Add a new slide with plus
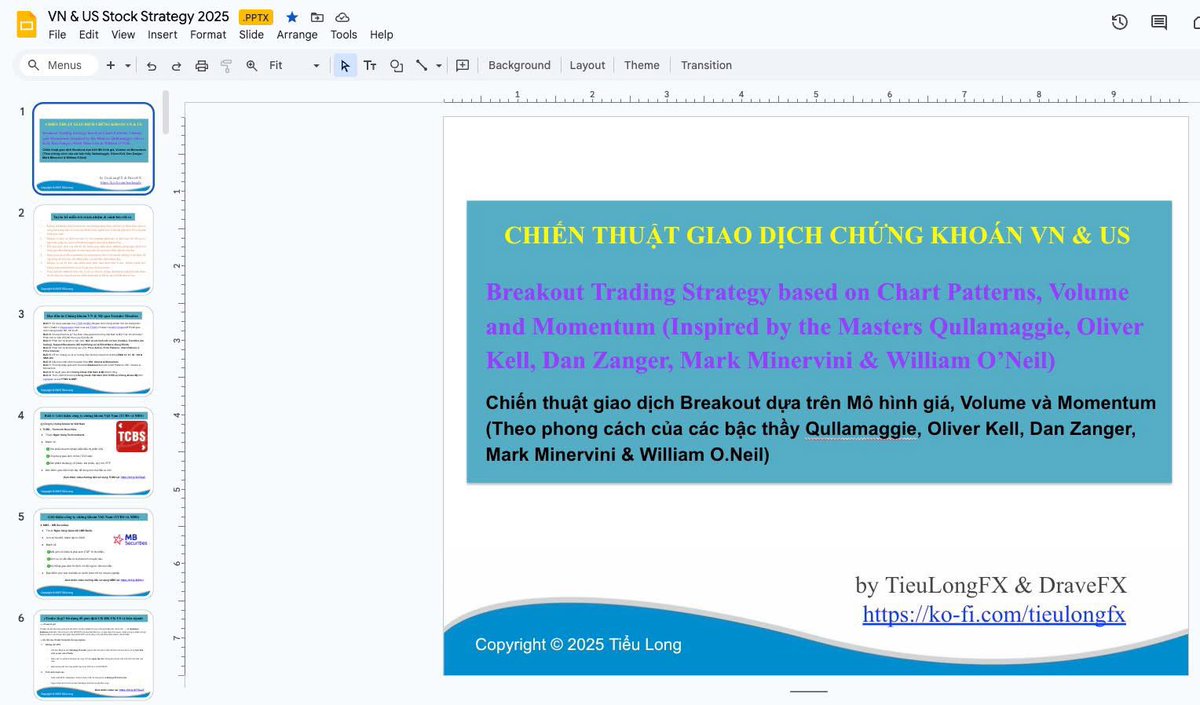This screenshot has width=1200, height=705. [x=111, y=65]
